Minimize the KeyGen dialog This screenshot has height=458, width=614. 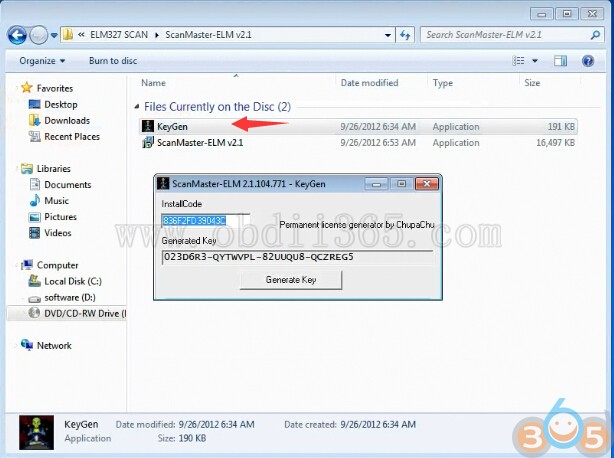coord(376,184)
